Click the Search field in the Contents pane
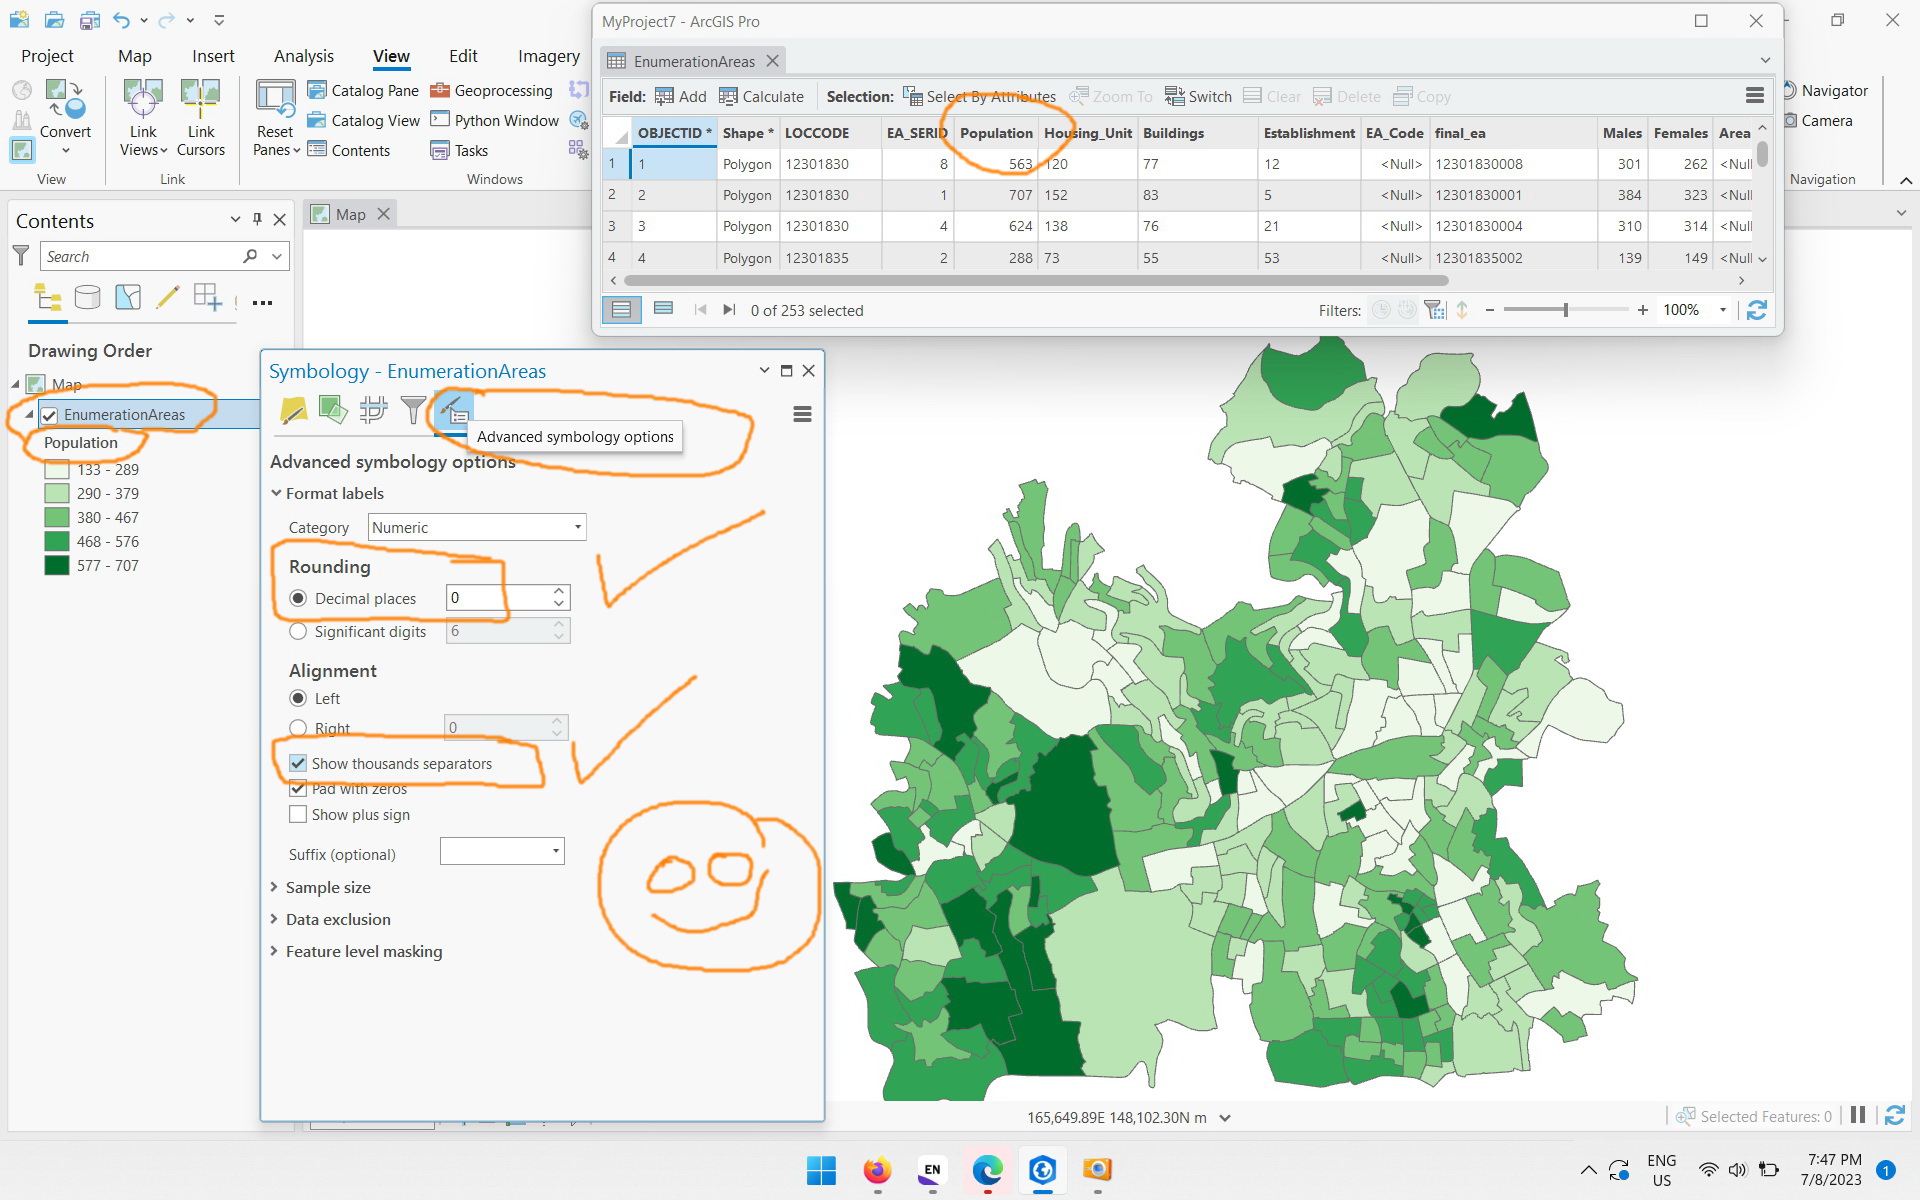1920x1200 pixels. point(140,256)
